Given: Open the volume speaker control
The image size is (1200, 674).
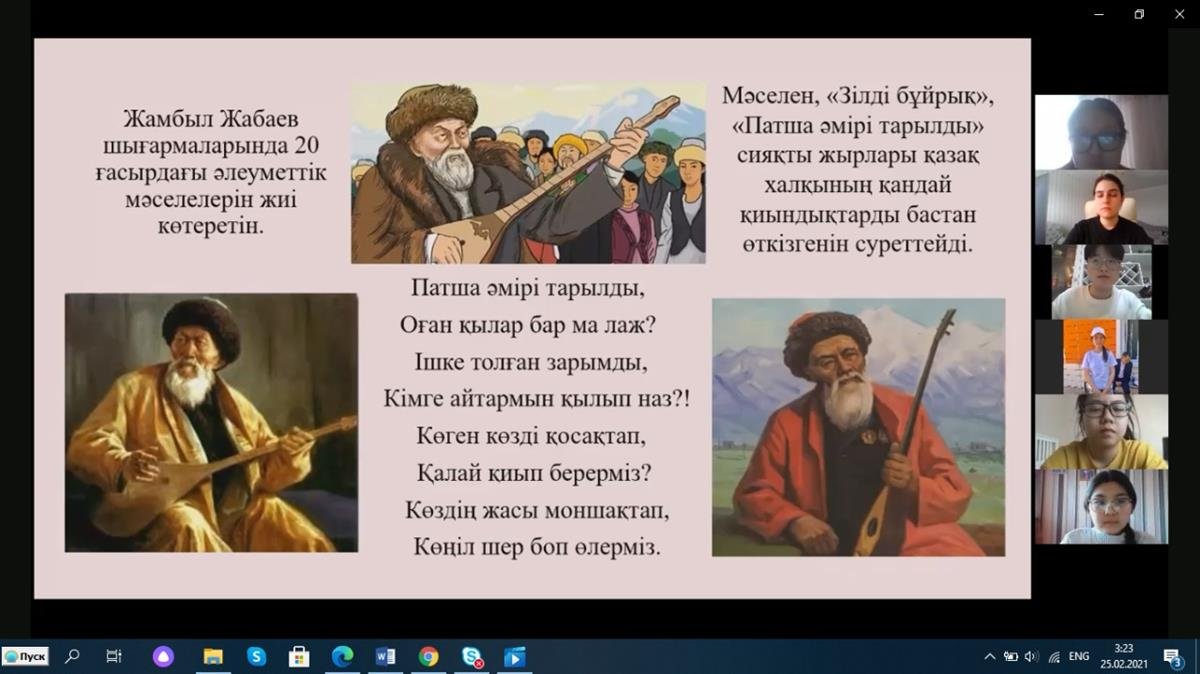Looking at the screenshot, I should point(1032,657).
